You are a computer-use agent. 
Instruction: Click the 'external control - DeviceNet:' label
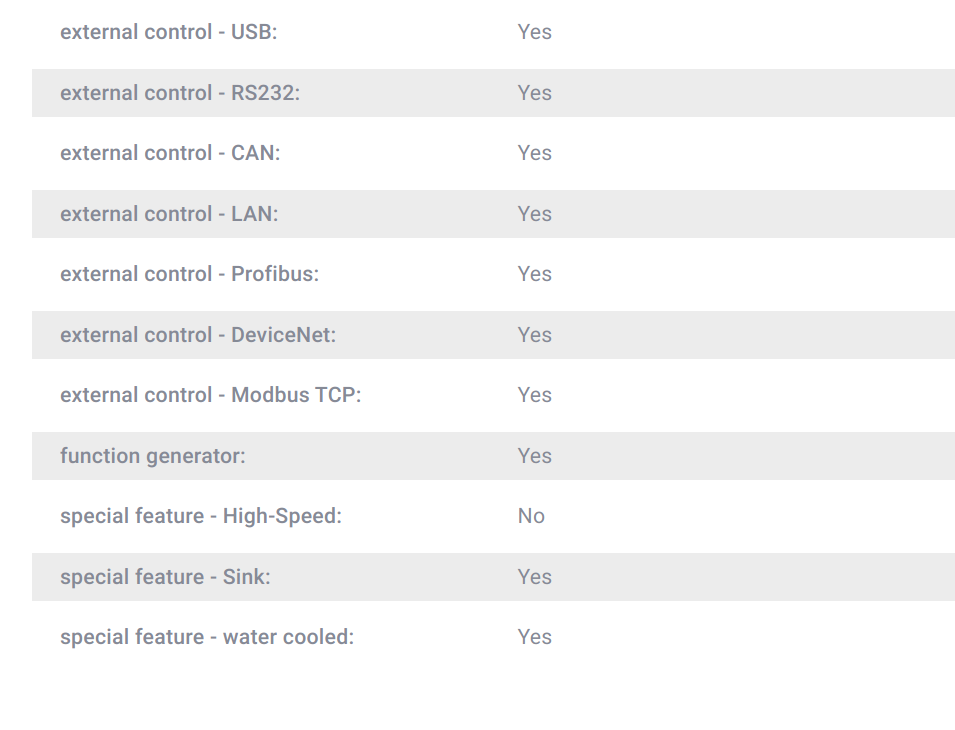point(198,335)
